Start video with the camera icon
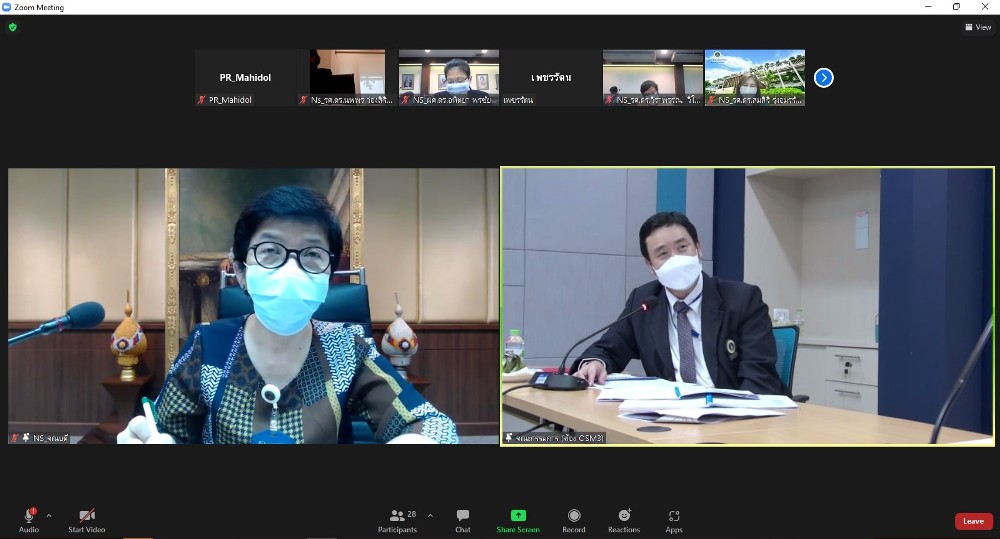 click(x=86, y=515)
